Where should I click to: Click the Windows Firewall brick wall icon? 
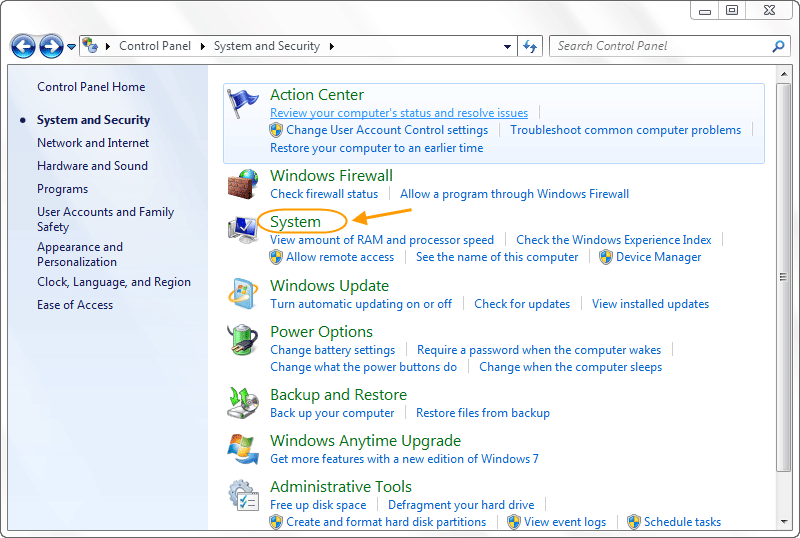243,184
